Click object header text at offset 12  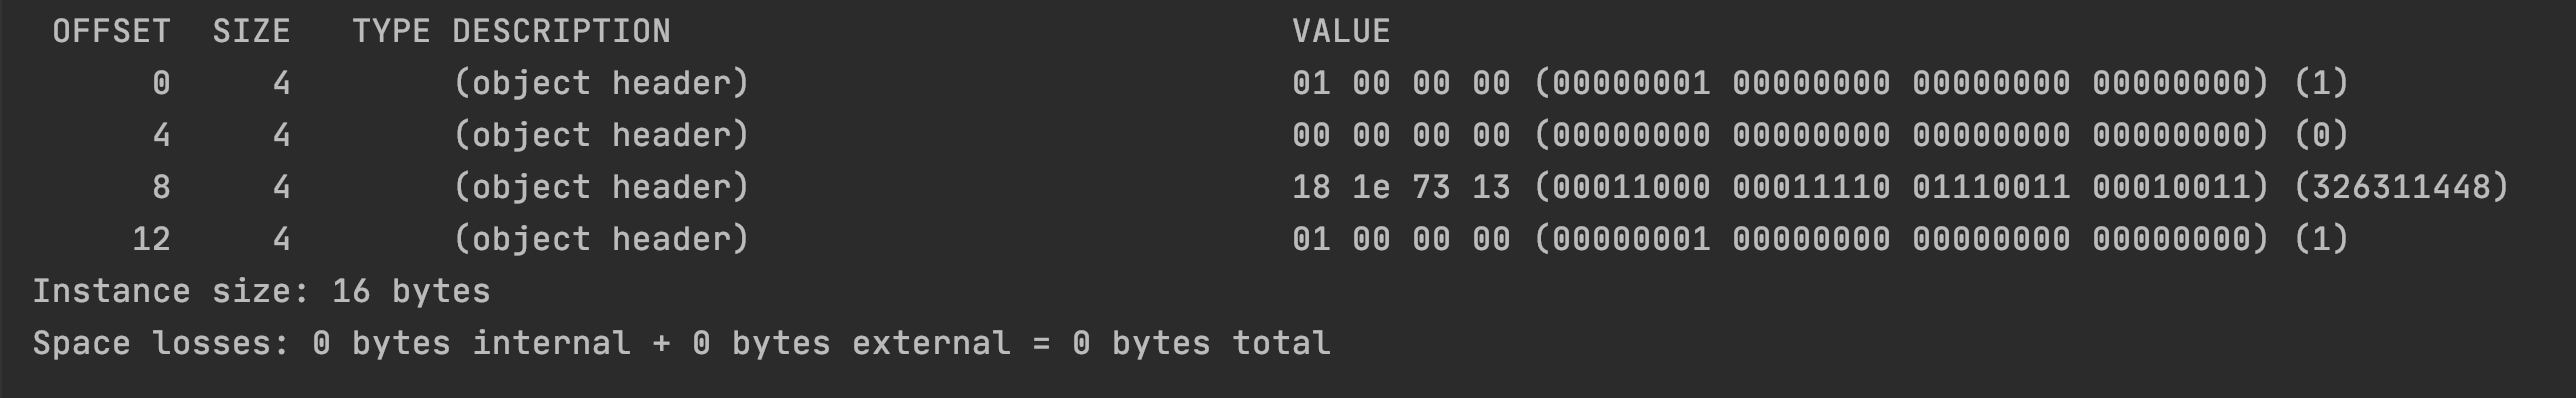(x=601, y=239)
